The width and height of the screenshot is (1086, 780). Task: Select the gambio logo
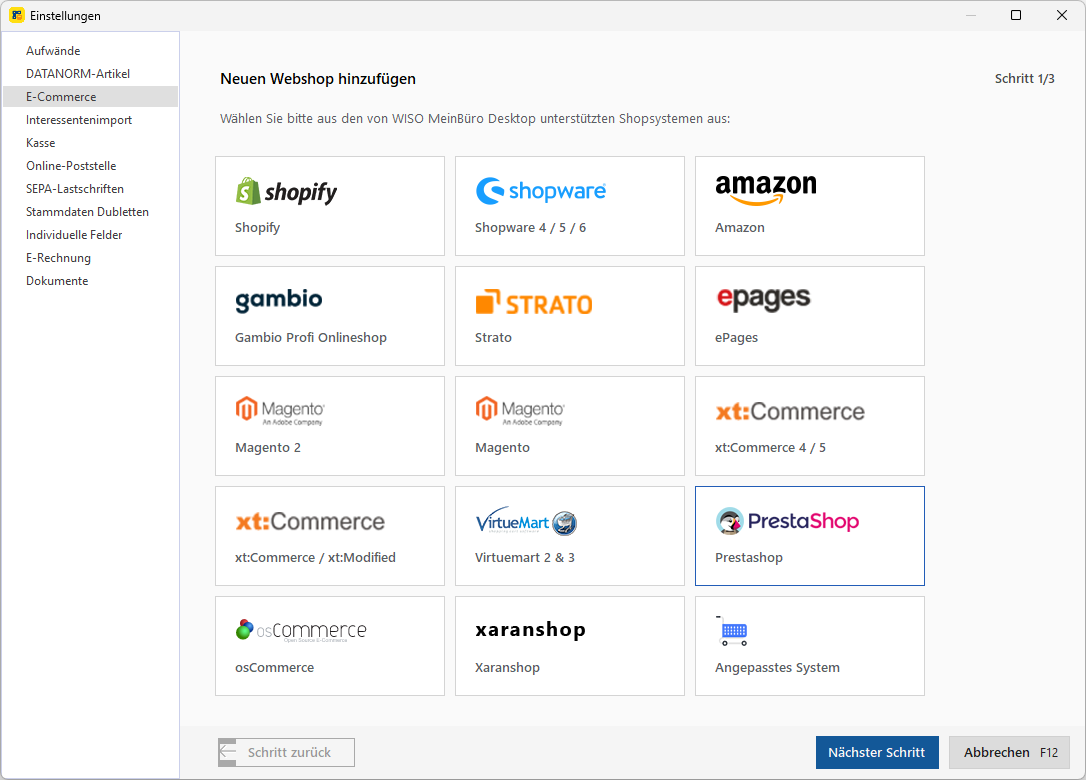tap(278, 301)
